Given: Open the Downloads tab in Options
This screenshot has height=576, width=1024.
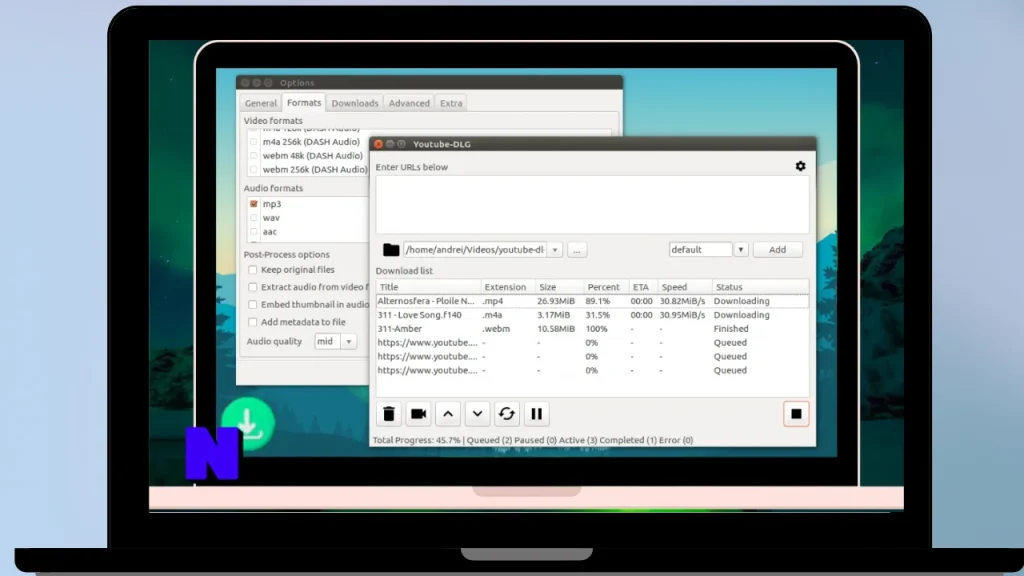Looking at the screenshot, I should click(x=355, y=103).
